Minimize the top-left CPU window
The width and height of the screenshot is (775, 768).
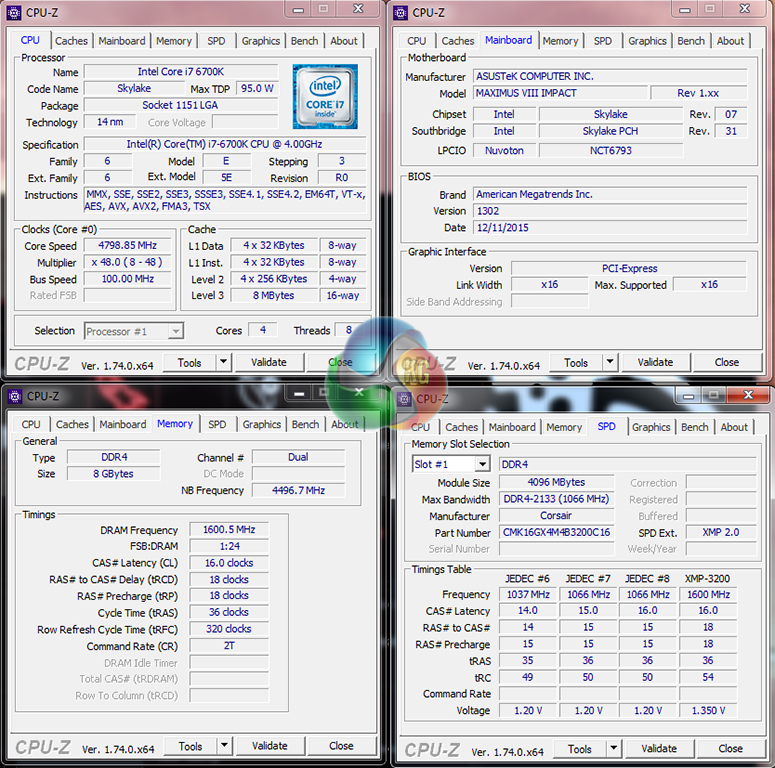click(298, 9)
